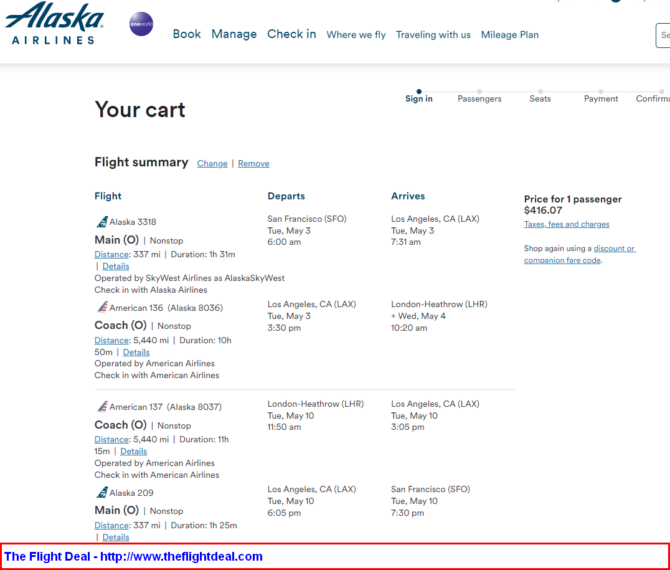Click the 11:50 am departure time
Screen dimensions: 670x570
284,427
